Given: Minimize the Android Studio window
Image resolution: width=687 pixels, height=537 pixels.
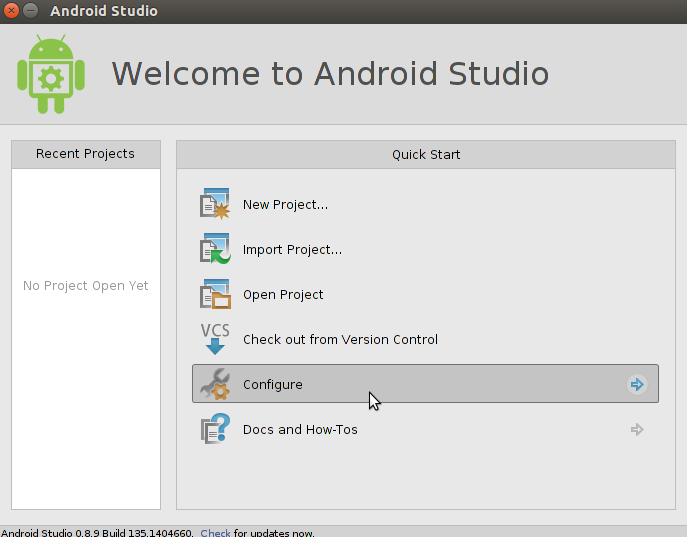Looking at the screenshot, I should point(30,11).
